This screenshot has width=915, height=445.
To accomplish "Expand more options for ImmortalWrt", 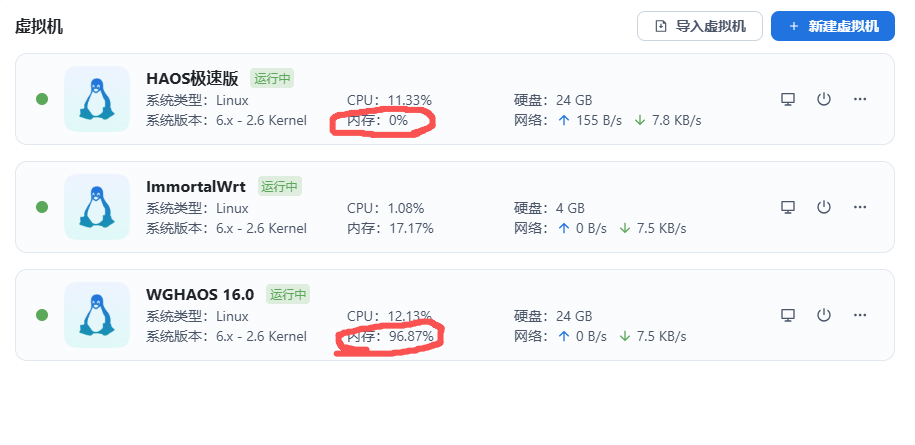I will click(860, 207).
